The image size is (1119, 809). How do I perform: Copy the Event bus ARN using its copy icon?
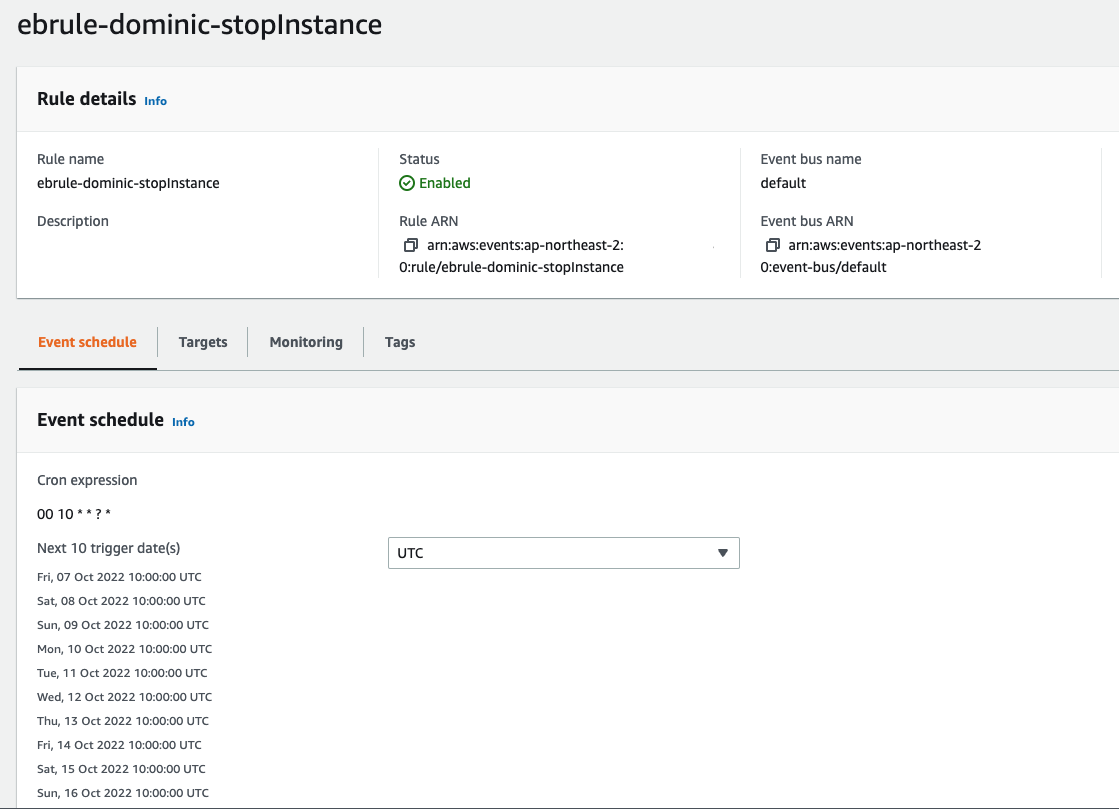772,245
